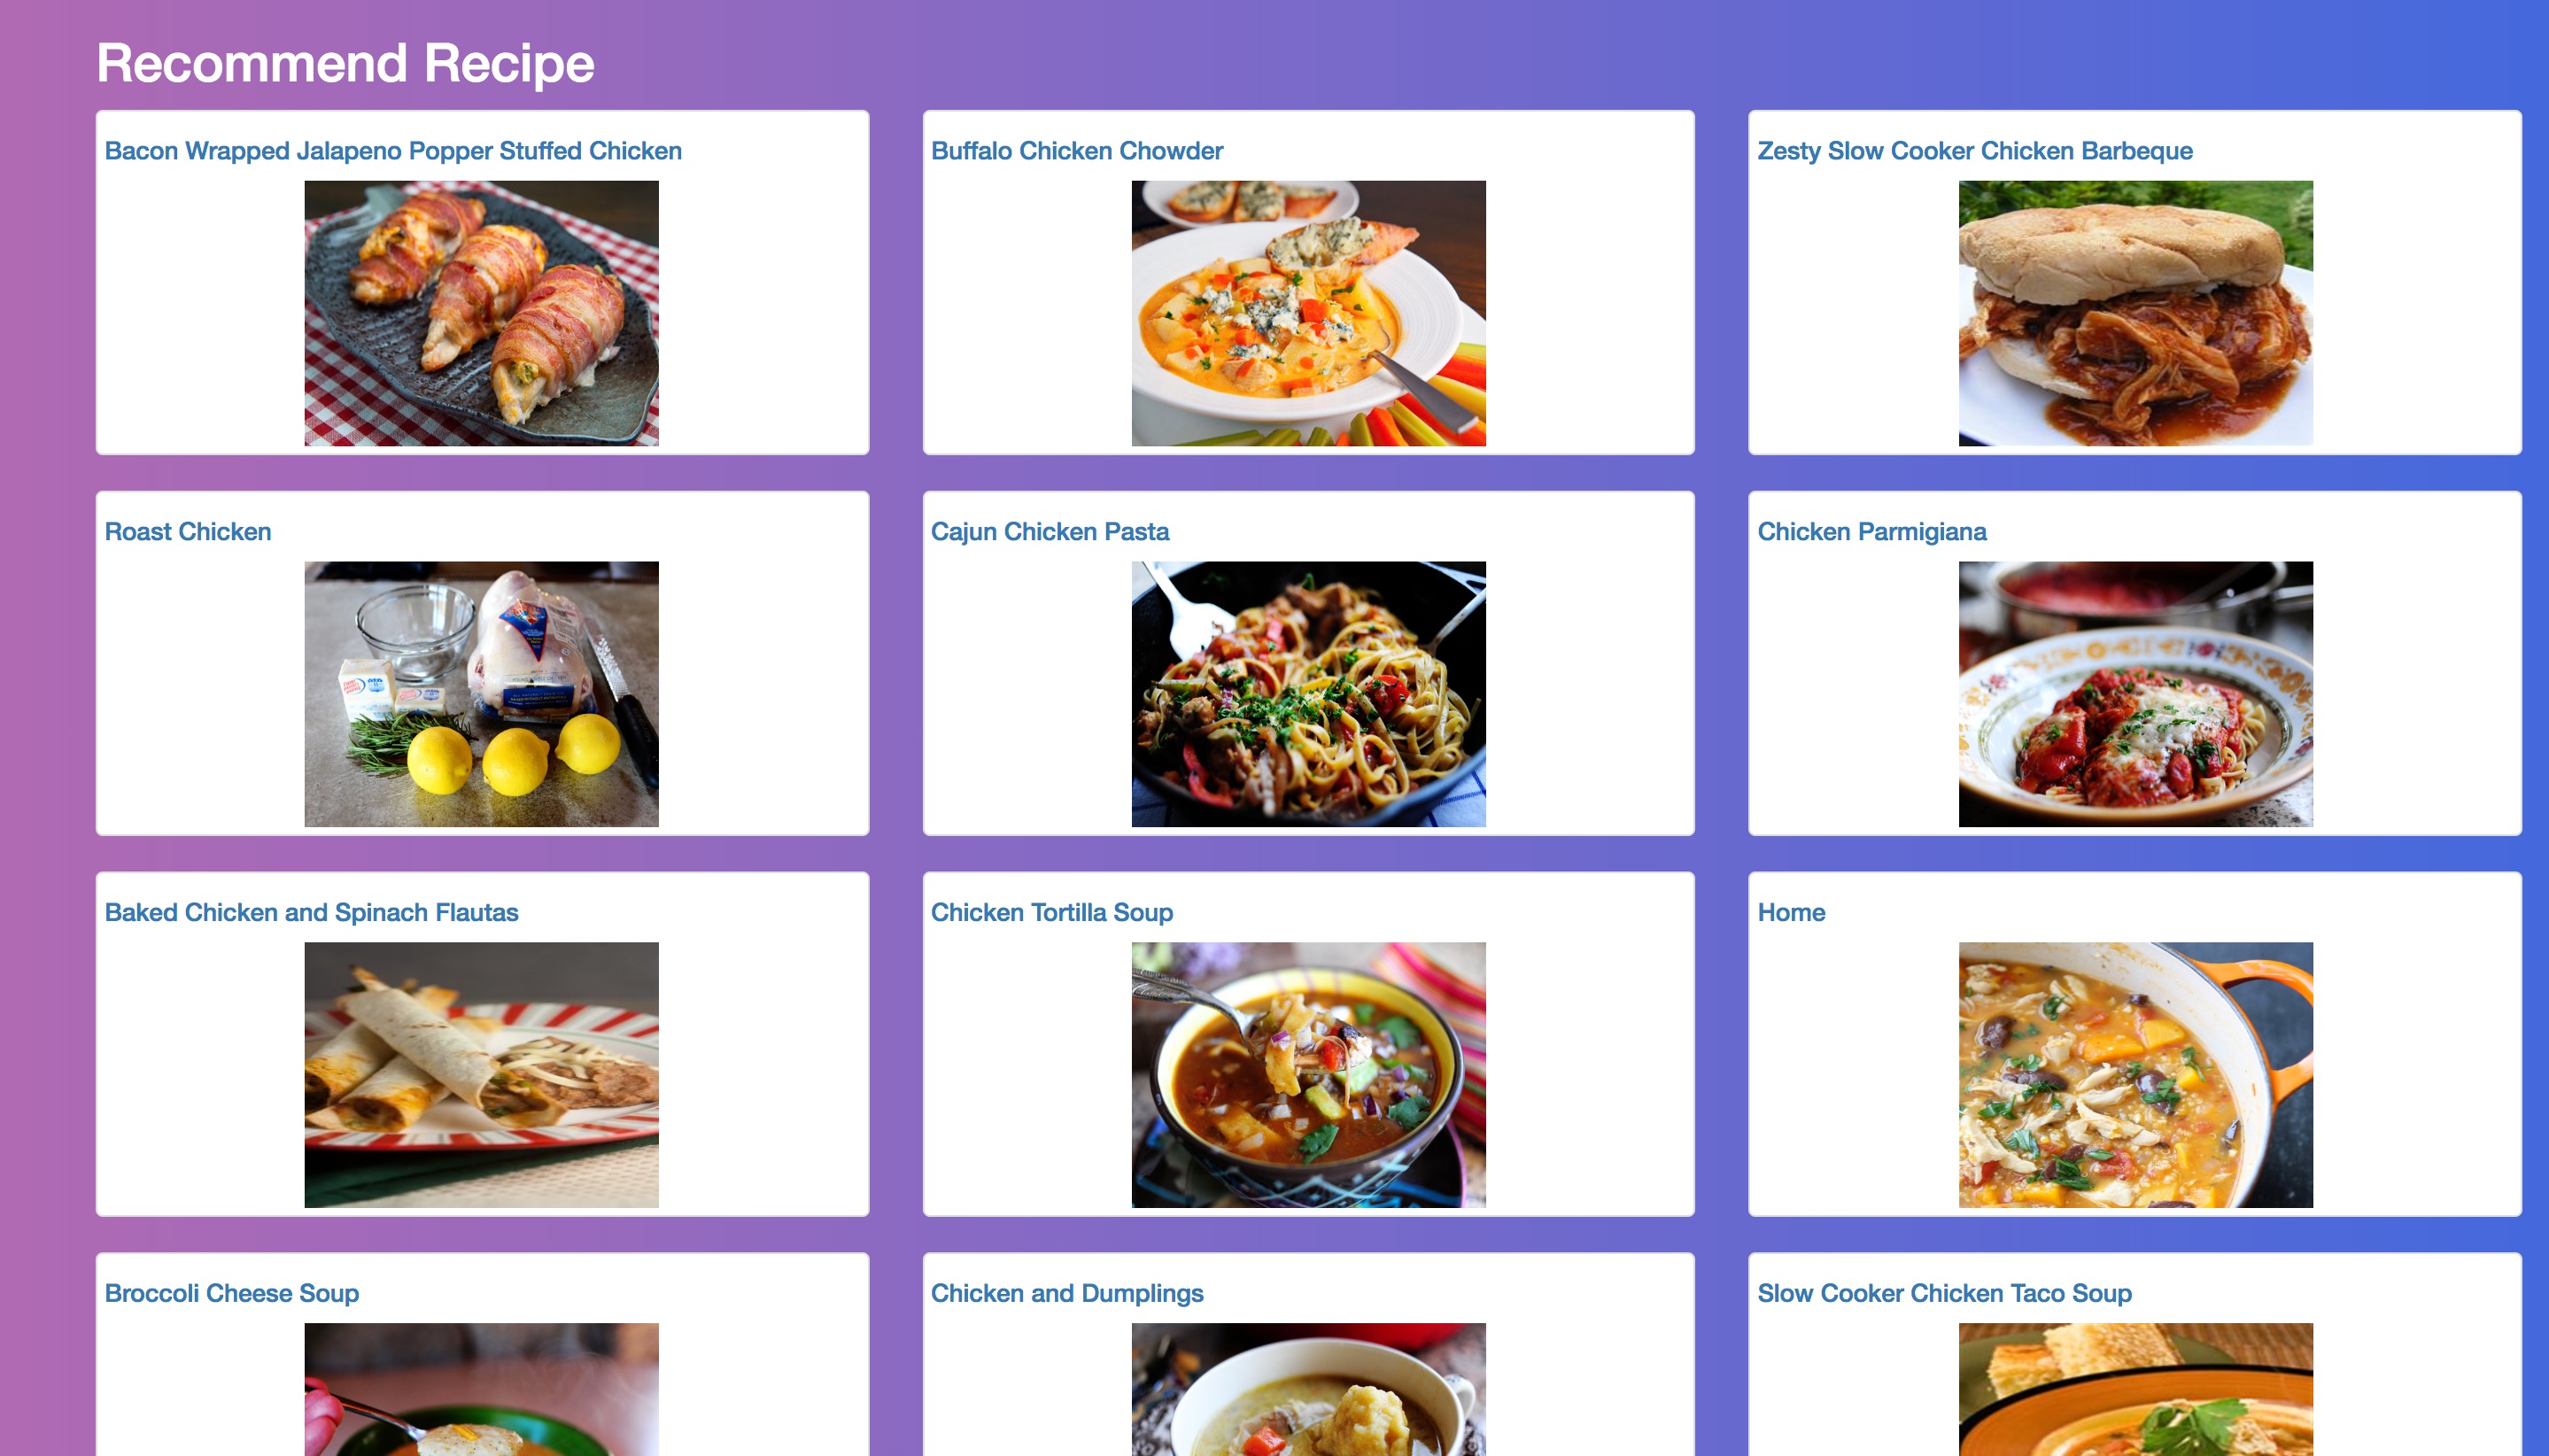The height and width of the screenshot is (1456, 2549).
Task: Click the bacon-wrapped chicken photo
Action: tap(482, 313)
